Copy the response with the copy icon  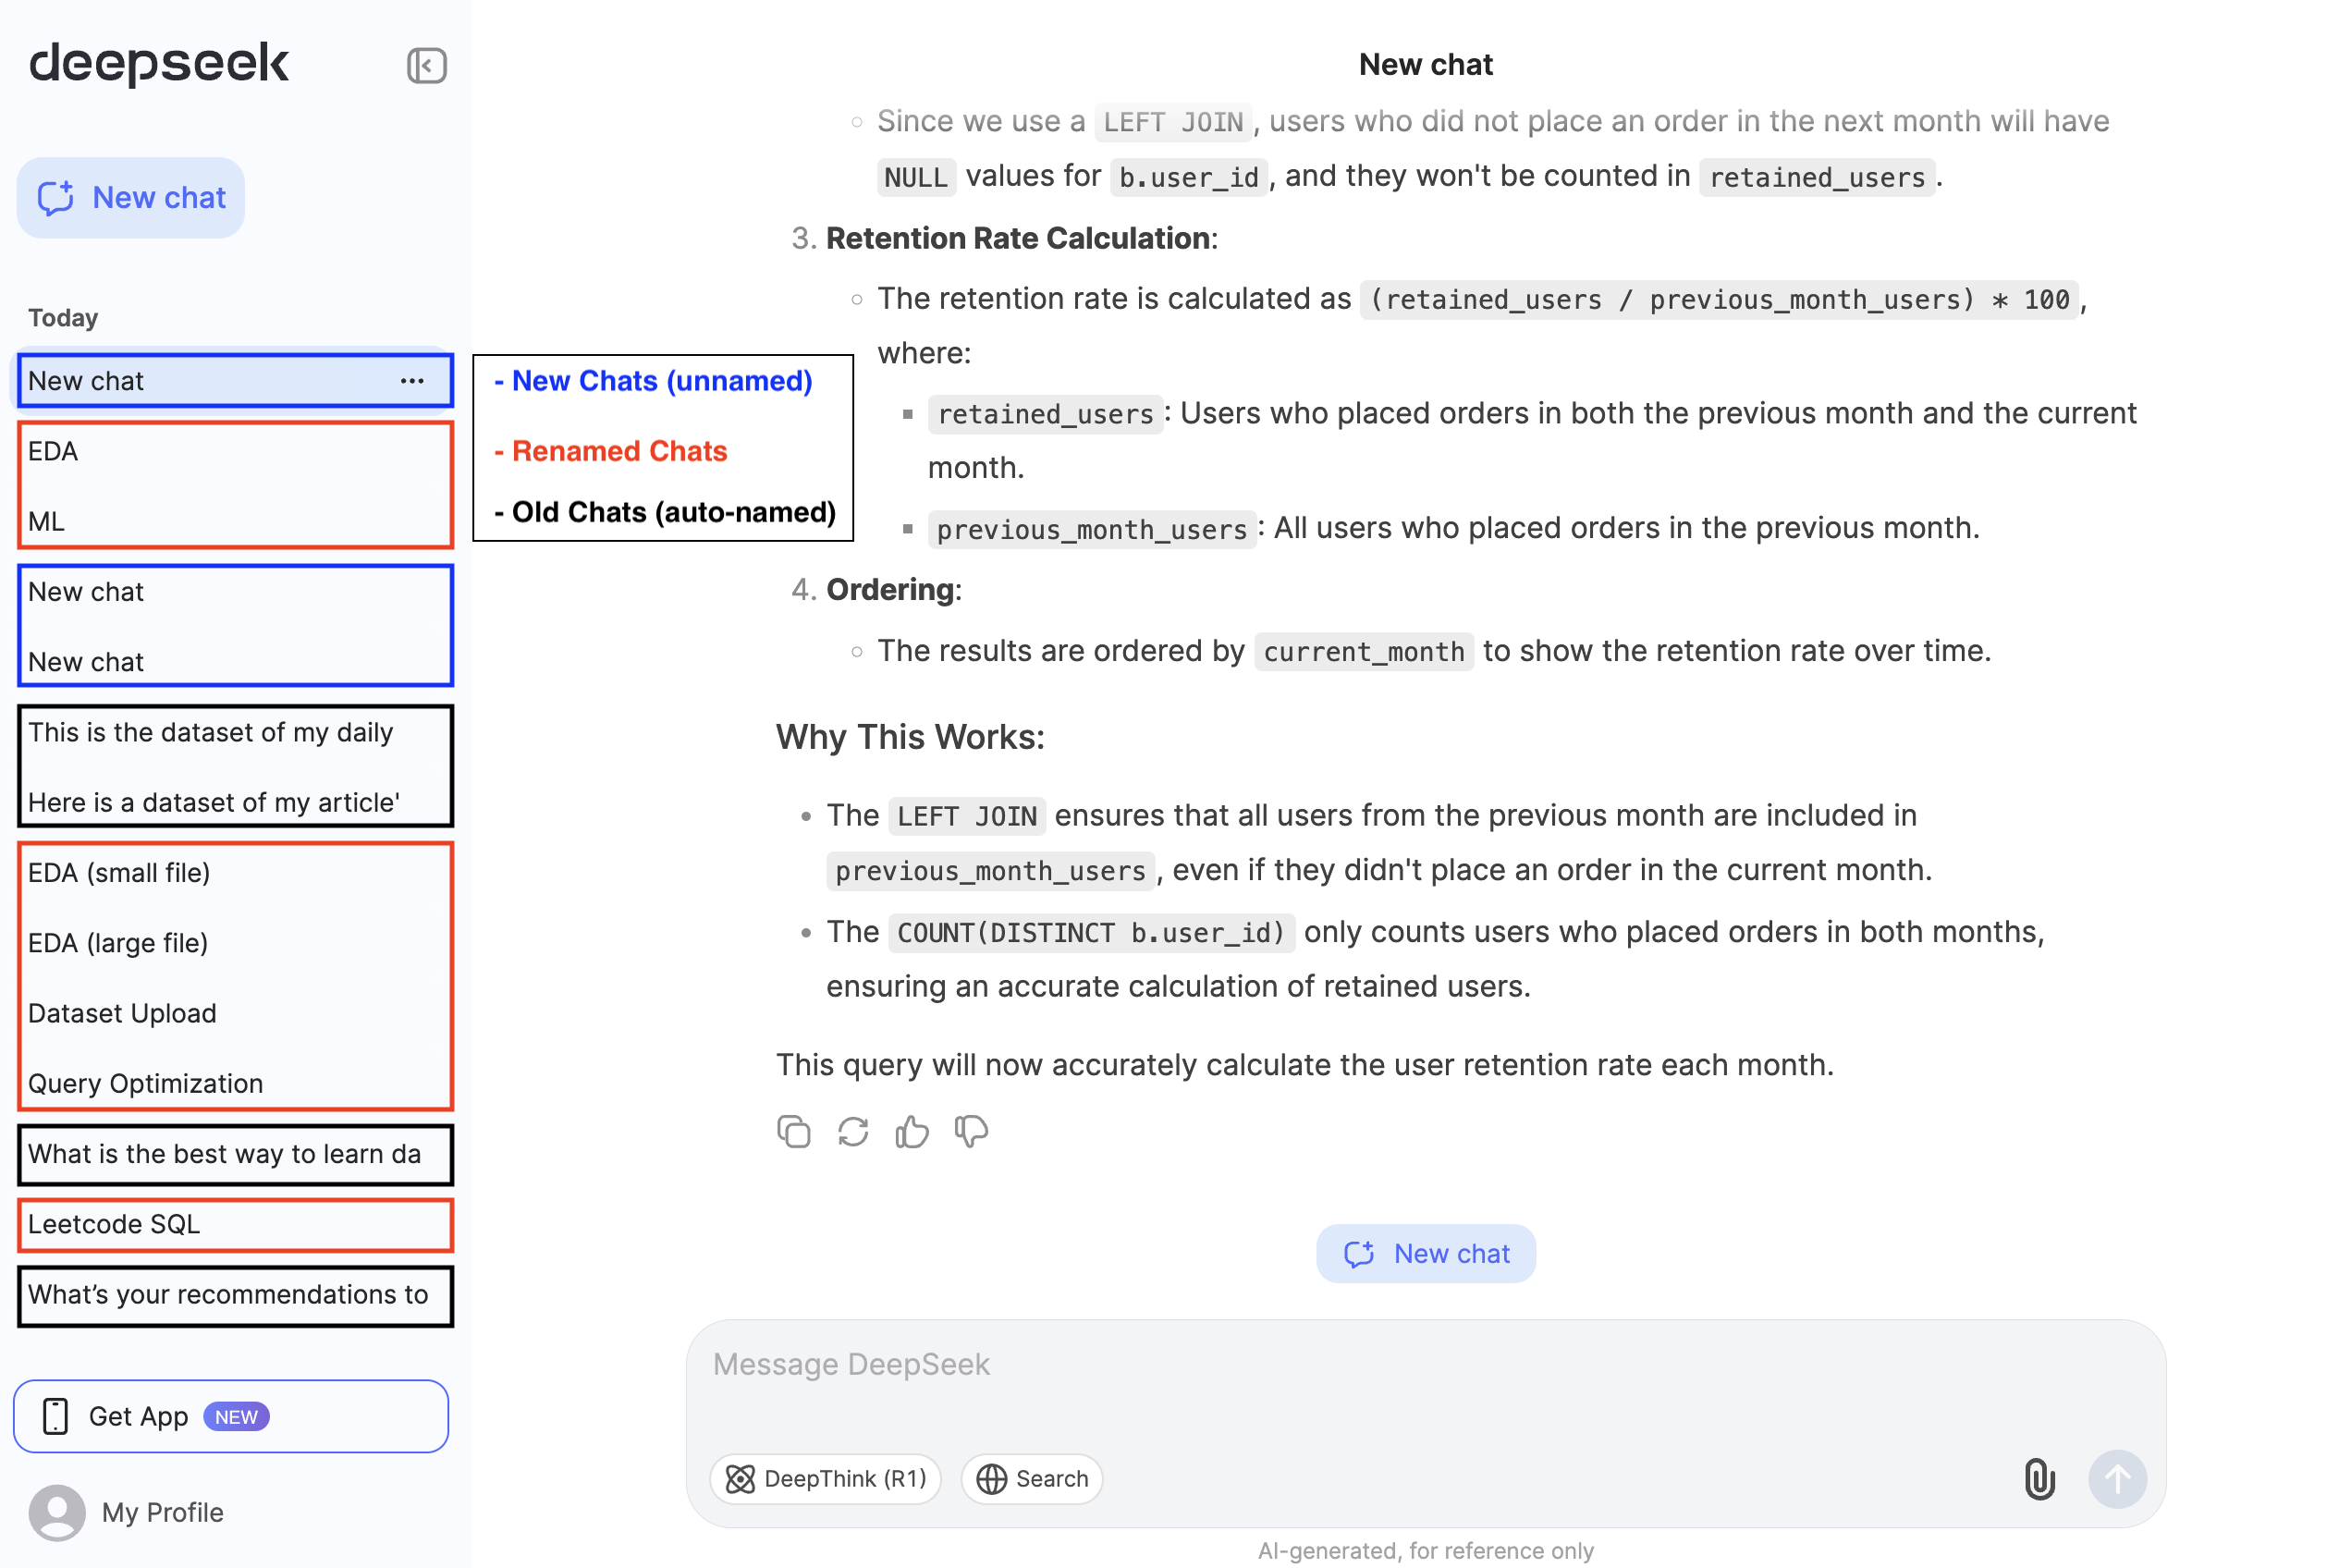[794, 1132]
